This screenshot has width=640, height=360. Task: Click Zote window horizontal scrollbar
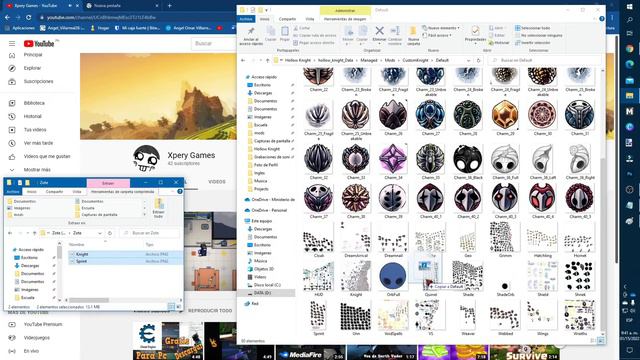coord(90,300)
